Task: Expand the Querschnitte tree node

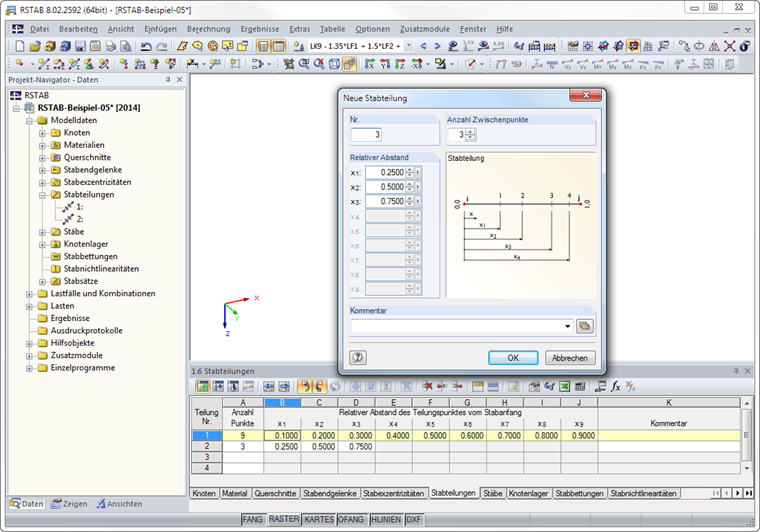Action: [x=43, y=157]
